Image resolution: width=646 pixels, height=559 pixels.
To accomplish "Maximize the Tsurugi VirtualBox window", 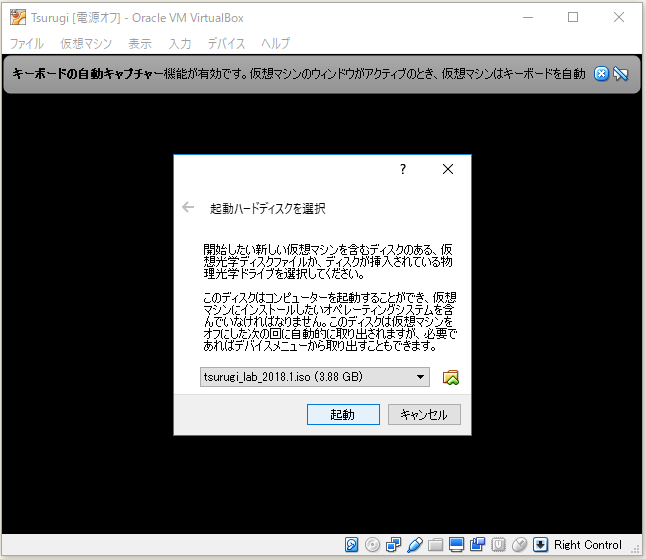I will (573, 18).
